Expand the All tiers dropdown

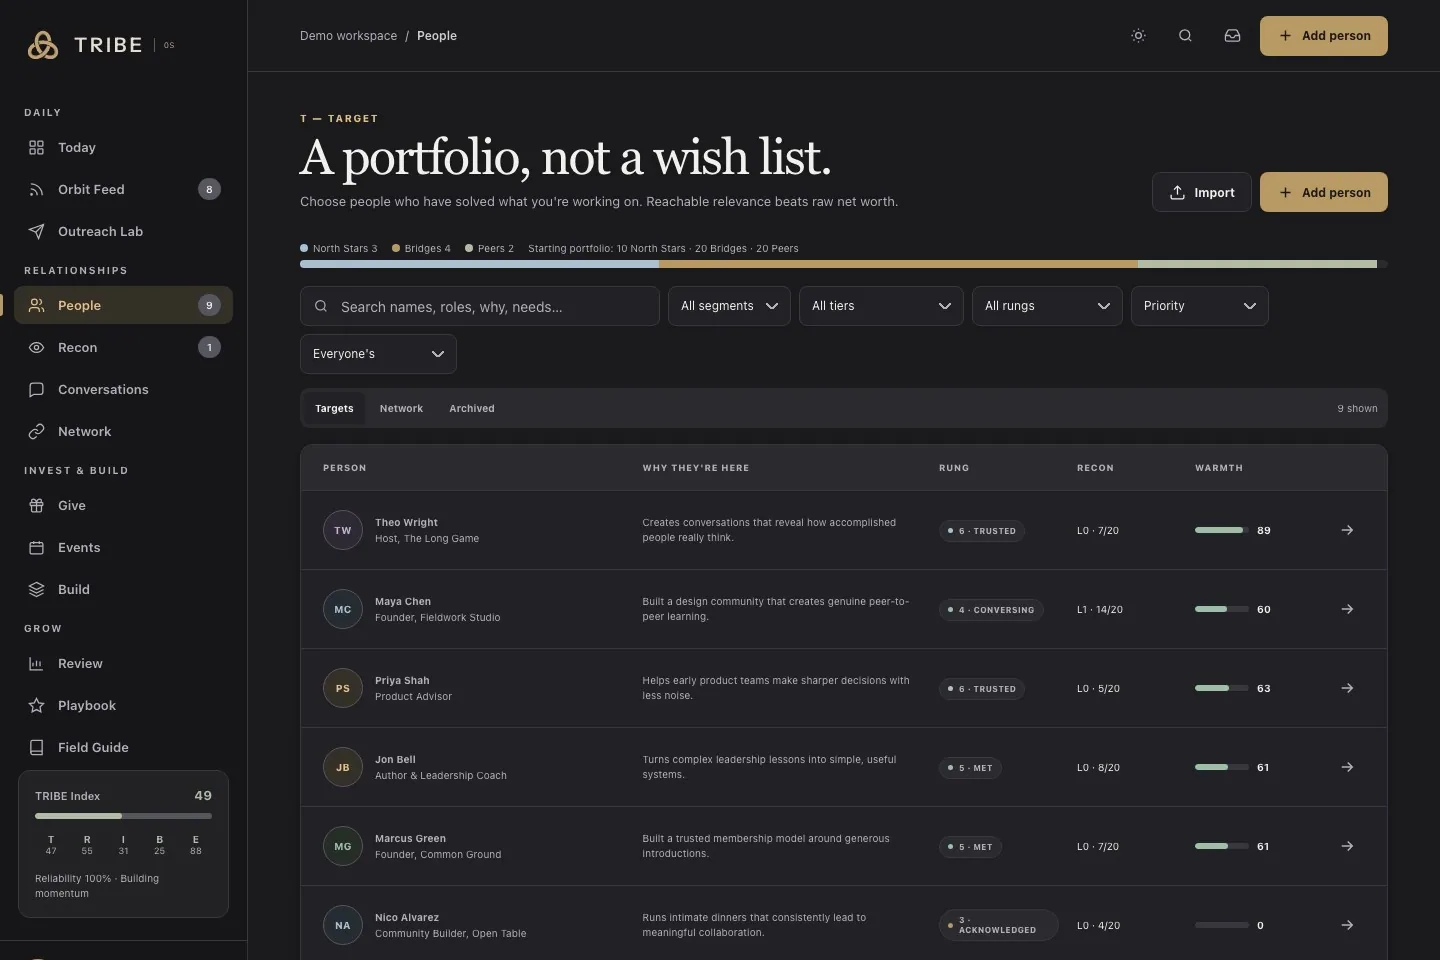pos(881,306)
